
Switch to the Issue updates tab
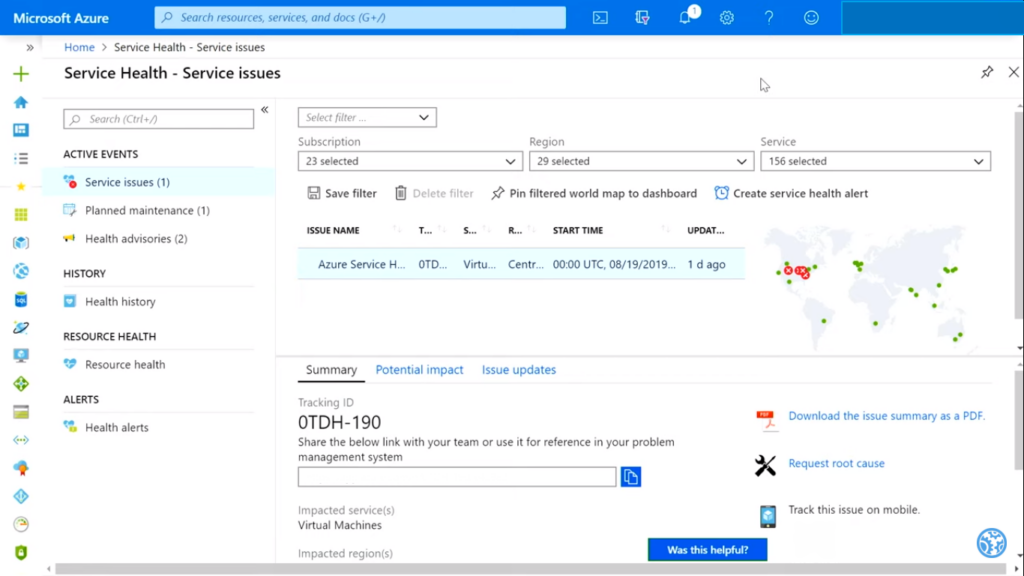pyautogui.click(x=518, y=369)
